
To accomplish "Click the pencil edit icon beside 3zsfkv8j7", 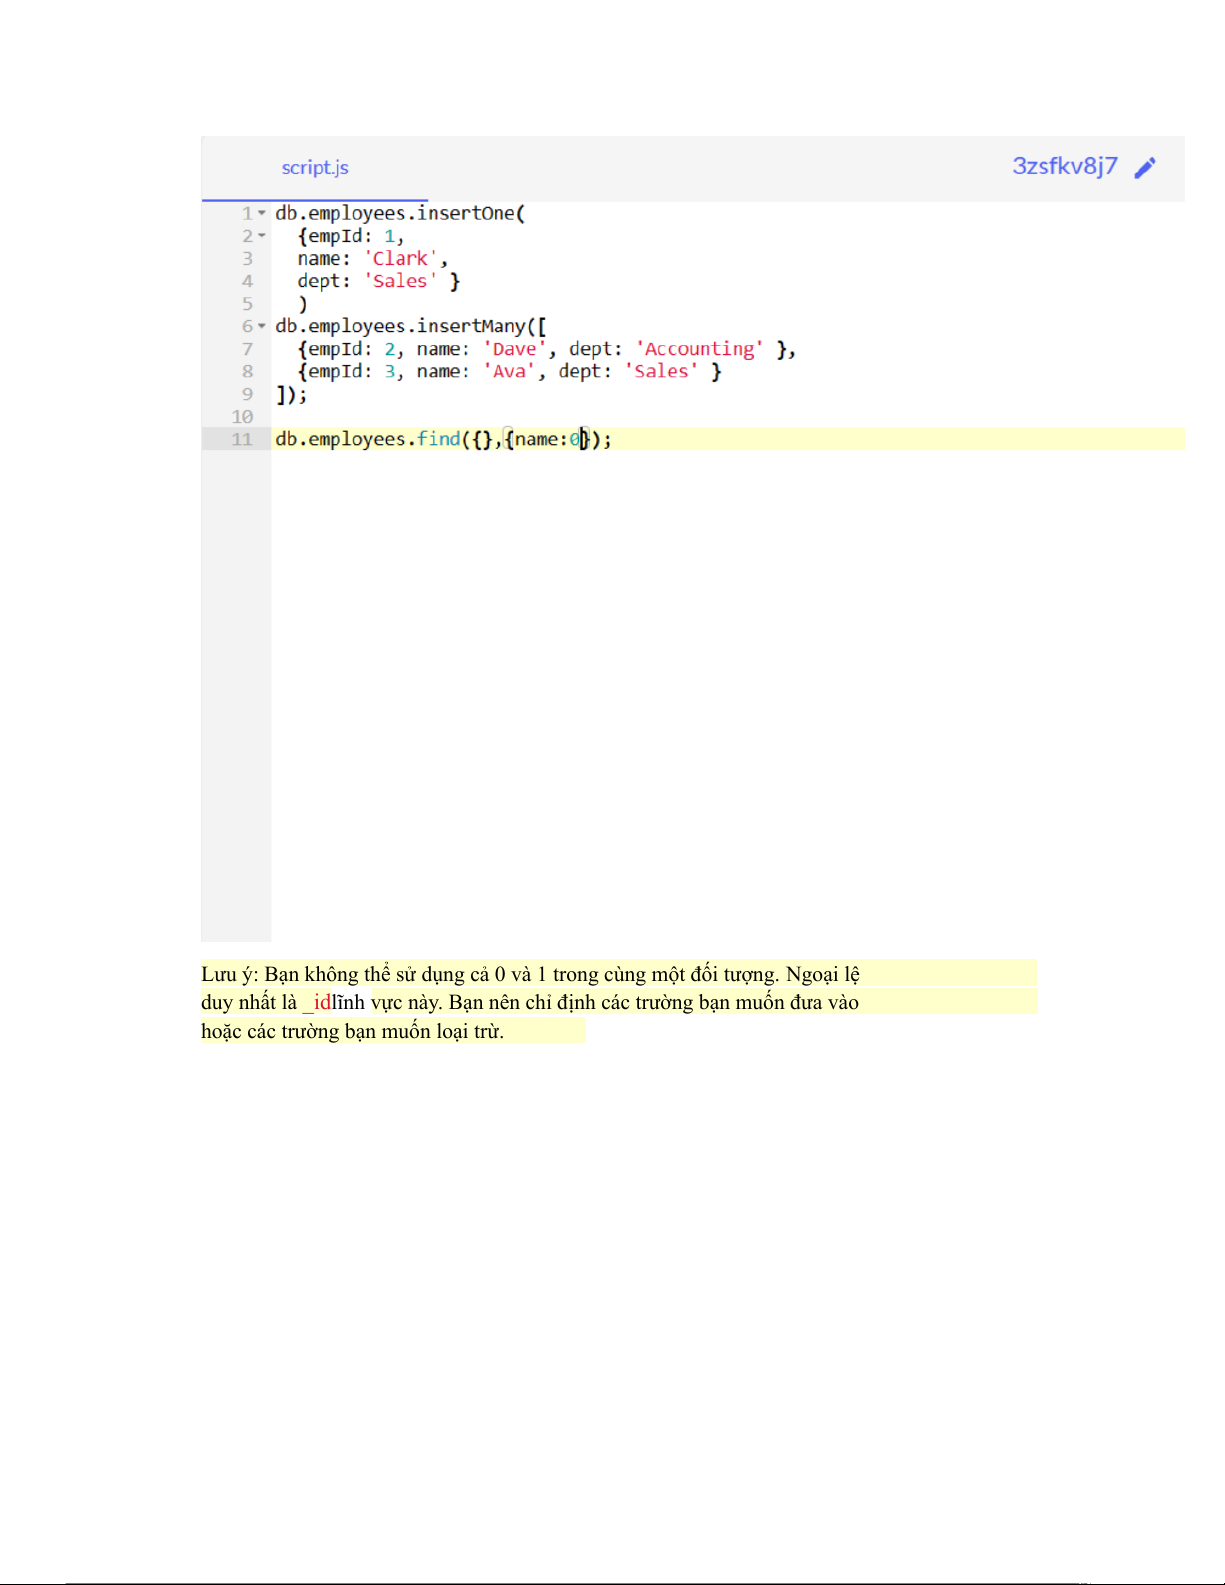I will (1145, 167).
